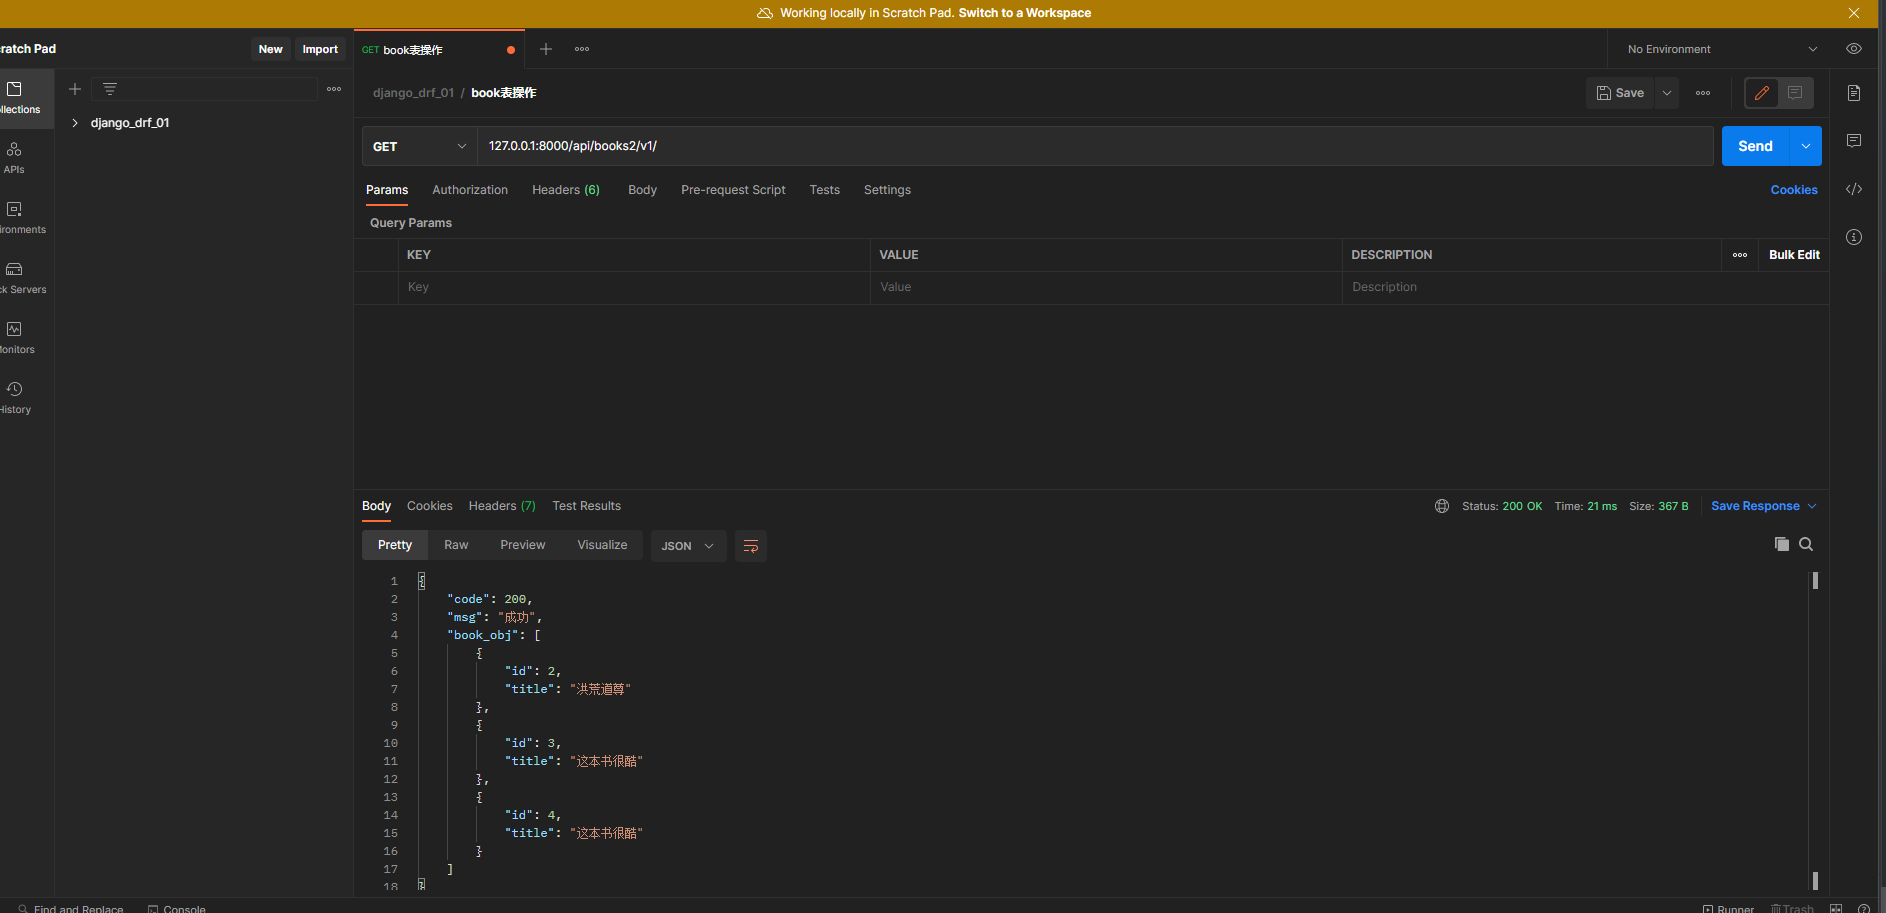Click Bulk Edit for query params
Screen dimensions: 1886x913
tap(1794, 255)
